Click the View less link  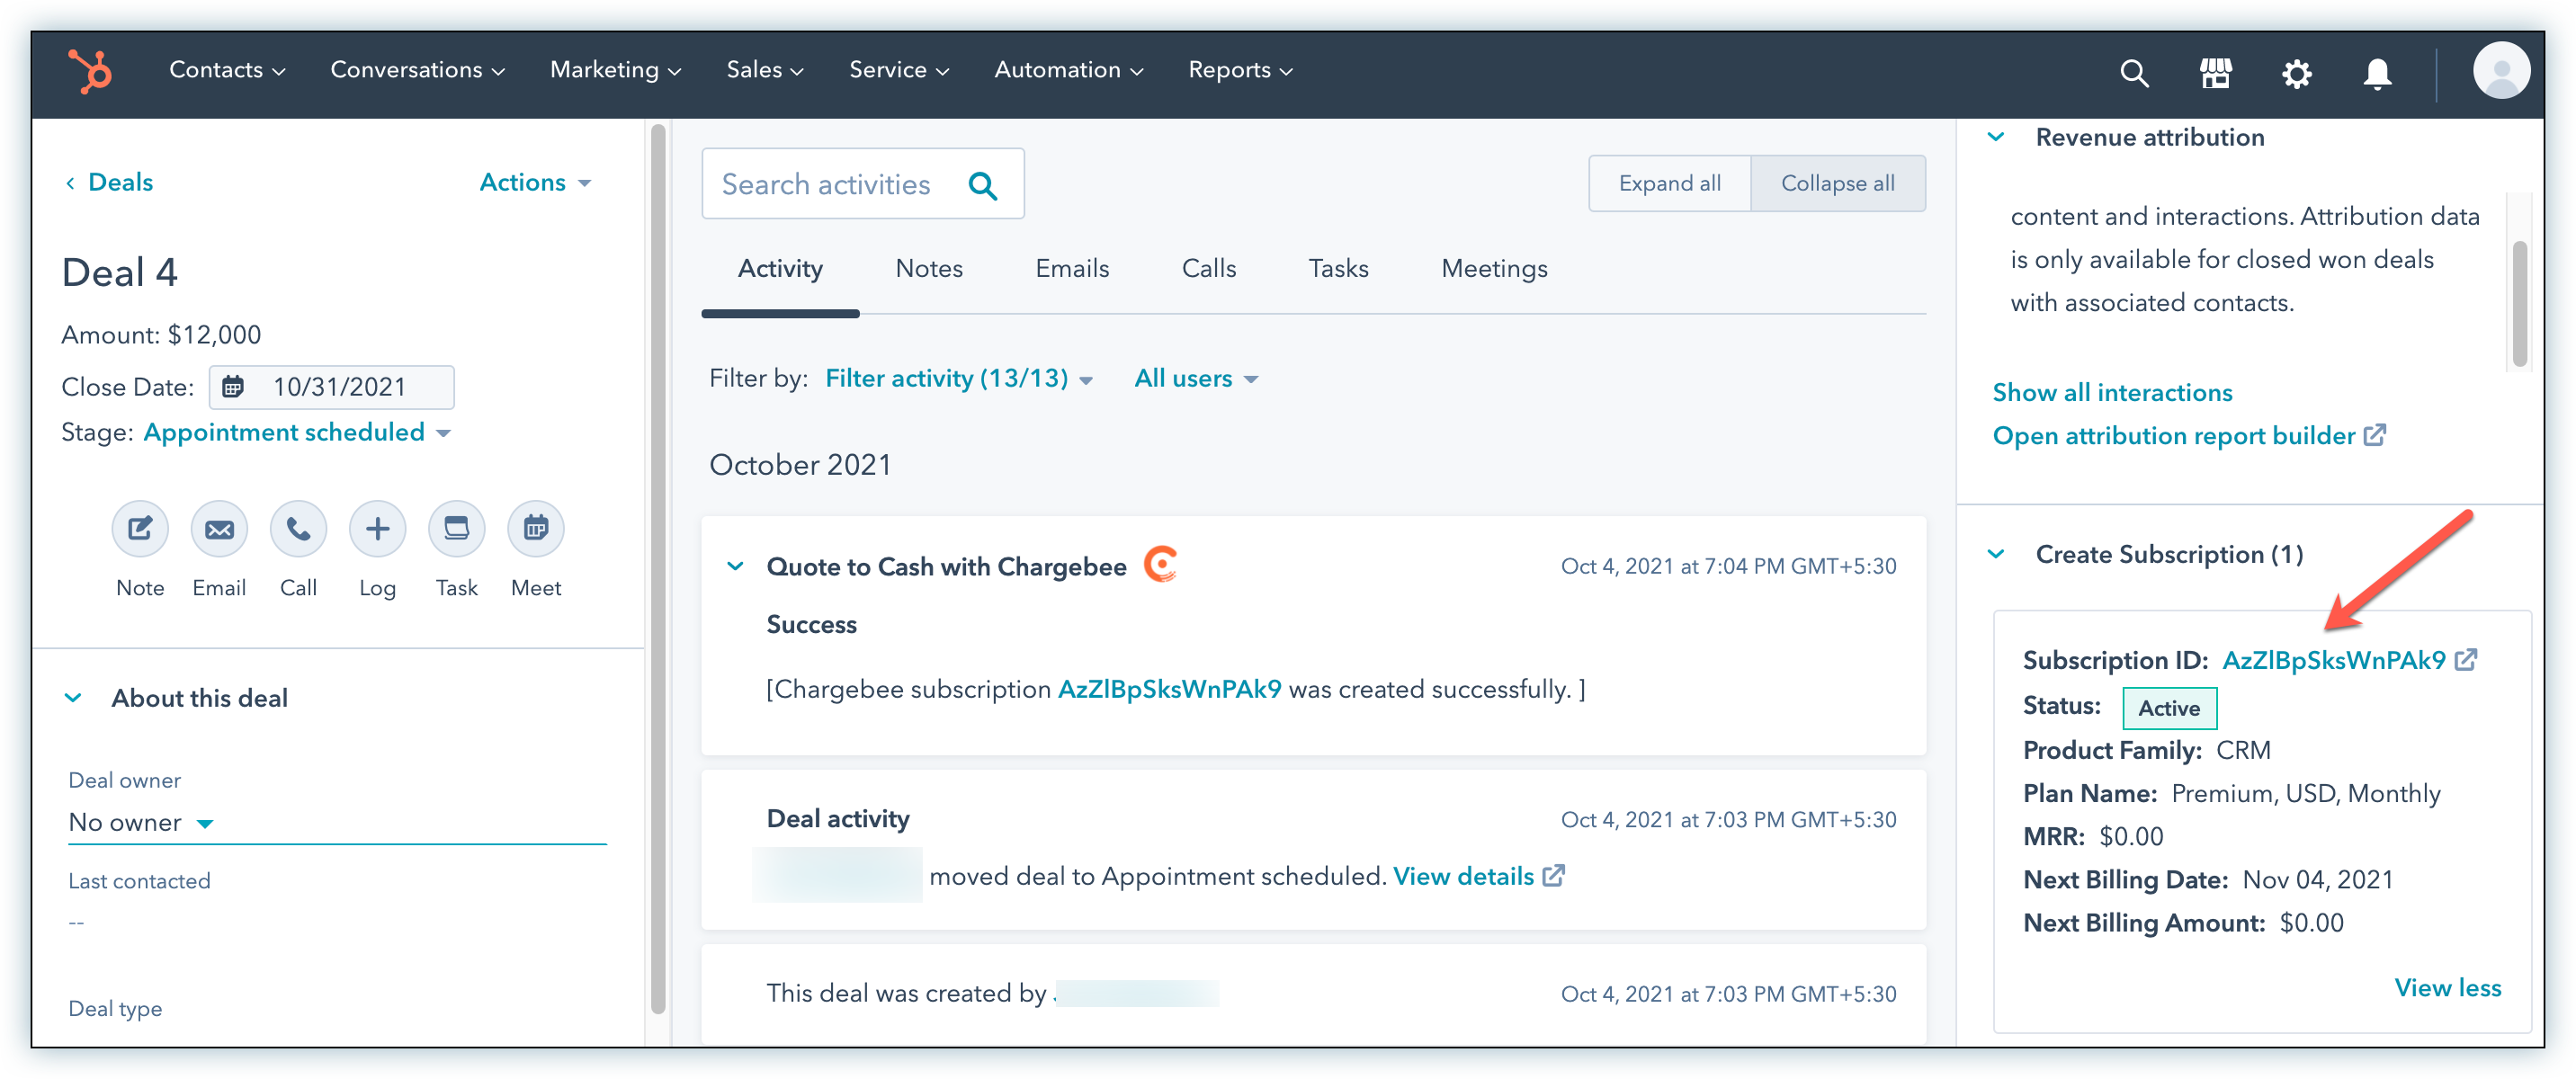point(2447,988)
